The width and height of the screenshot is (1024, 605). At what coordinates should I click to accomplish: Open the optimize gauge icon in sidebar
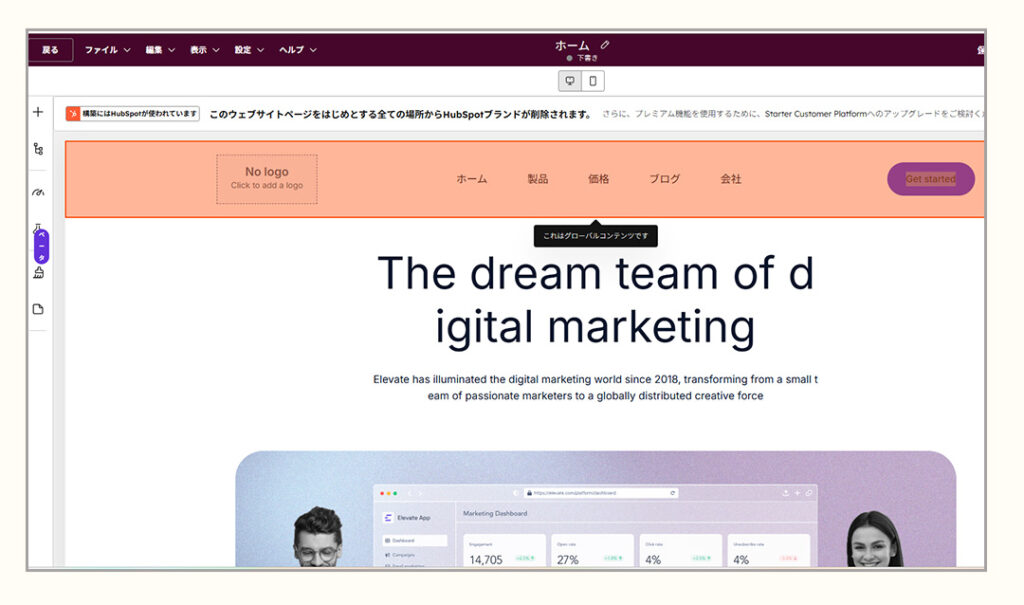pos(38,191)
